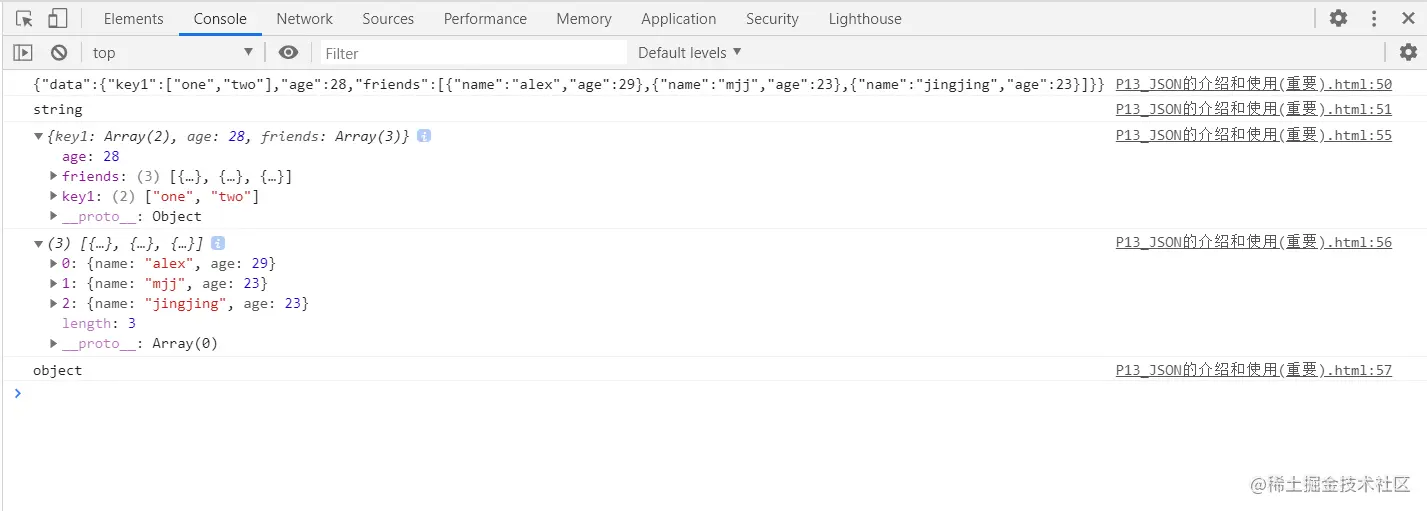Open the Default levels dropdown
The image size is (1427, 511).
point(690,52)
